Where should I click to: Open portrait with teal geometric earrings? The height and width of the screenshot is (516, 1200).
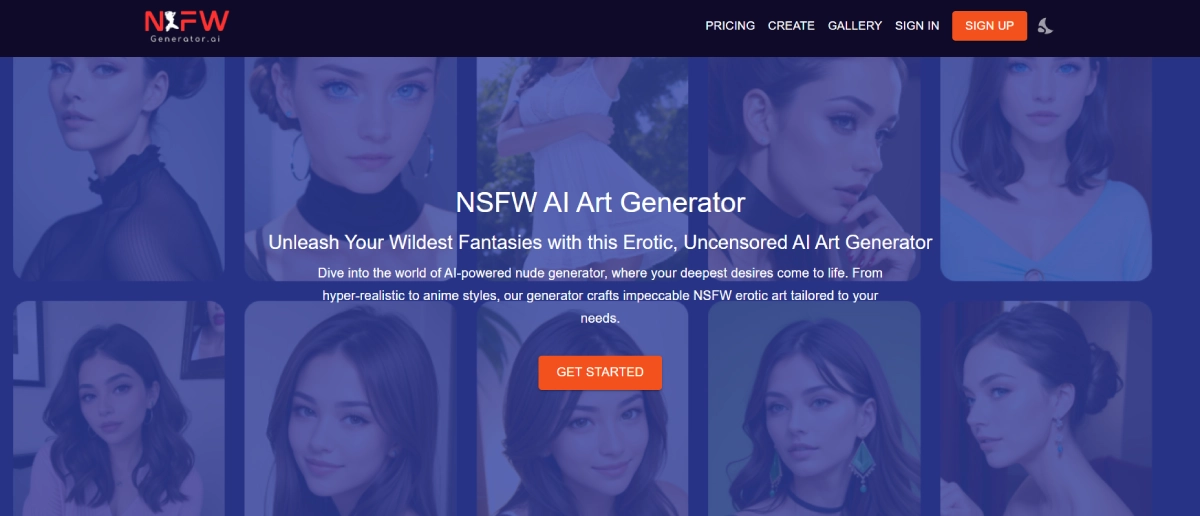pos(814,408)
